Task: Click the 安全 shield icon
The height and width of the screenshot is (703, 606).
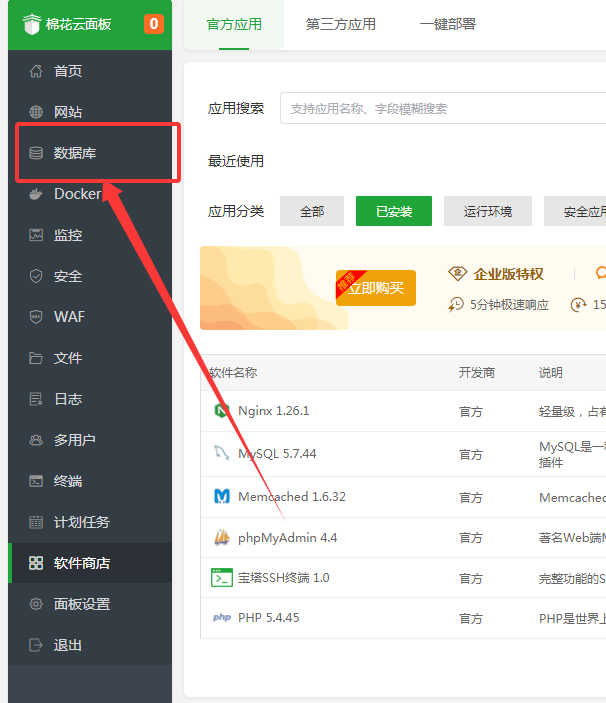Action: 36,276
